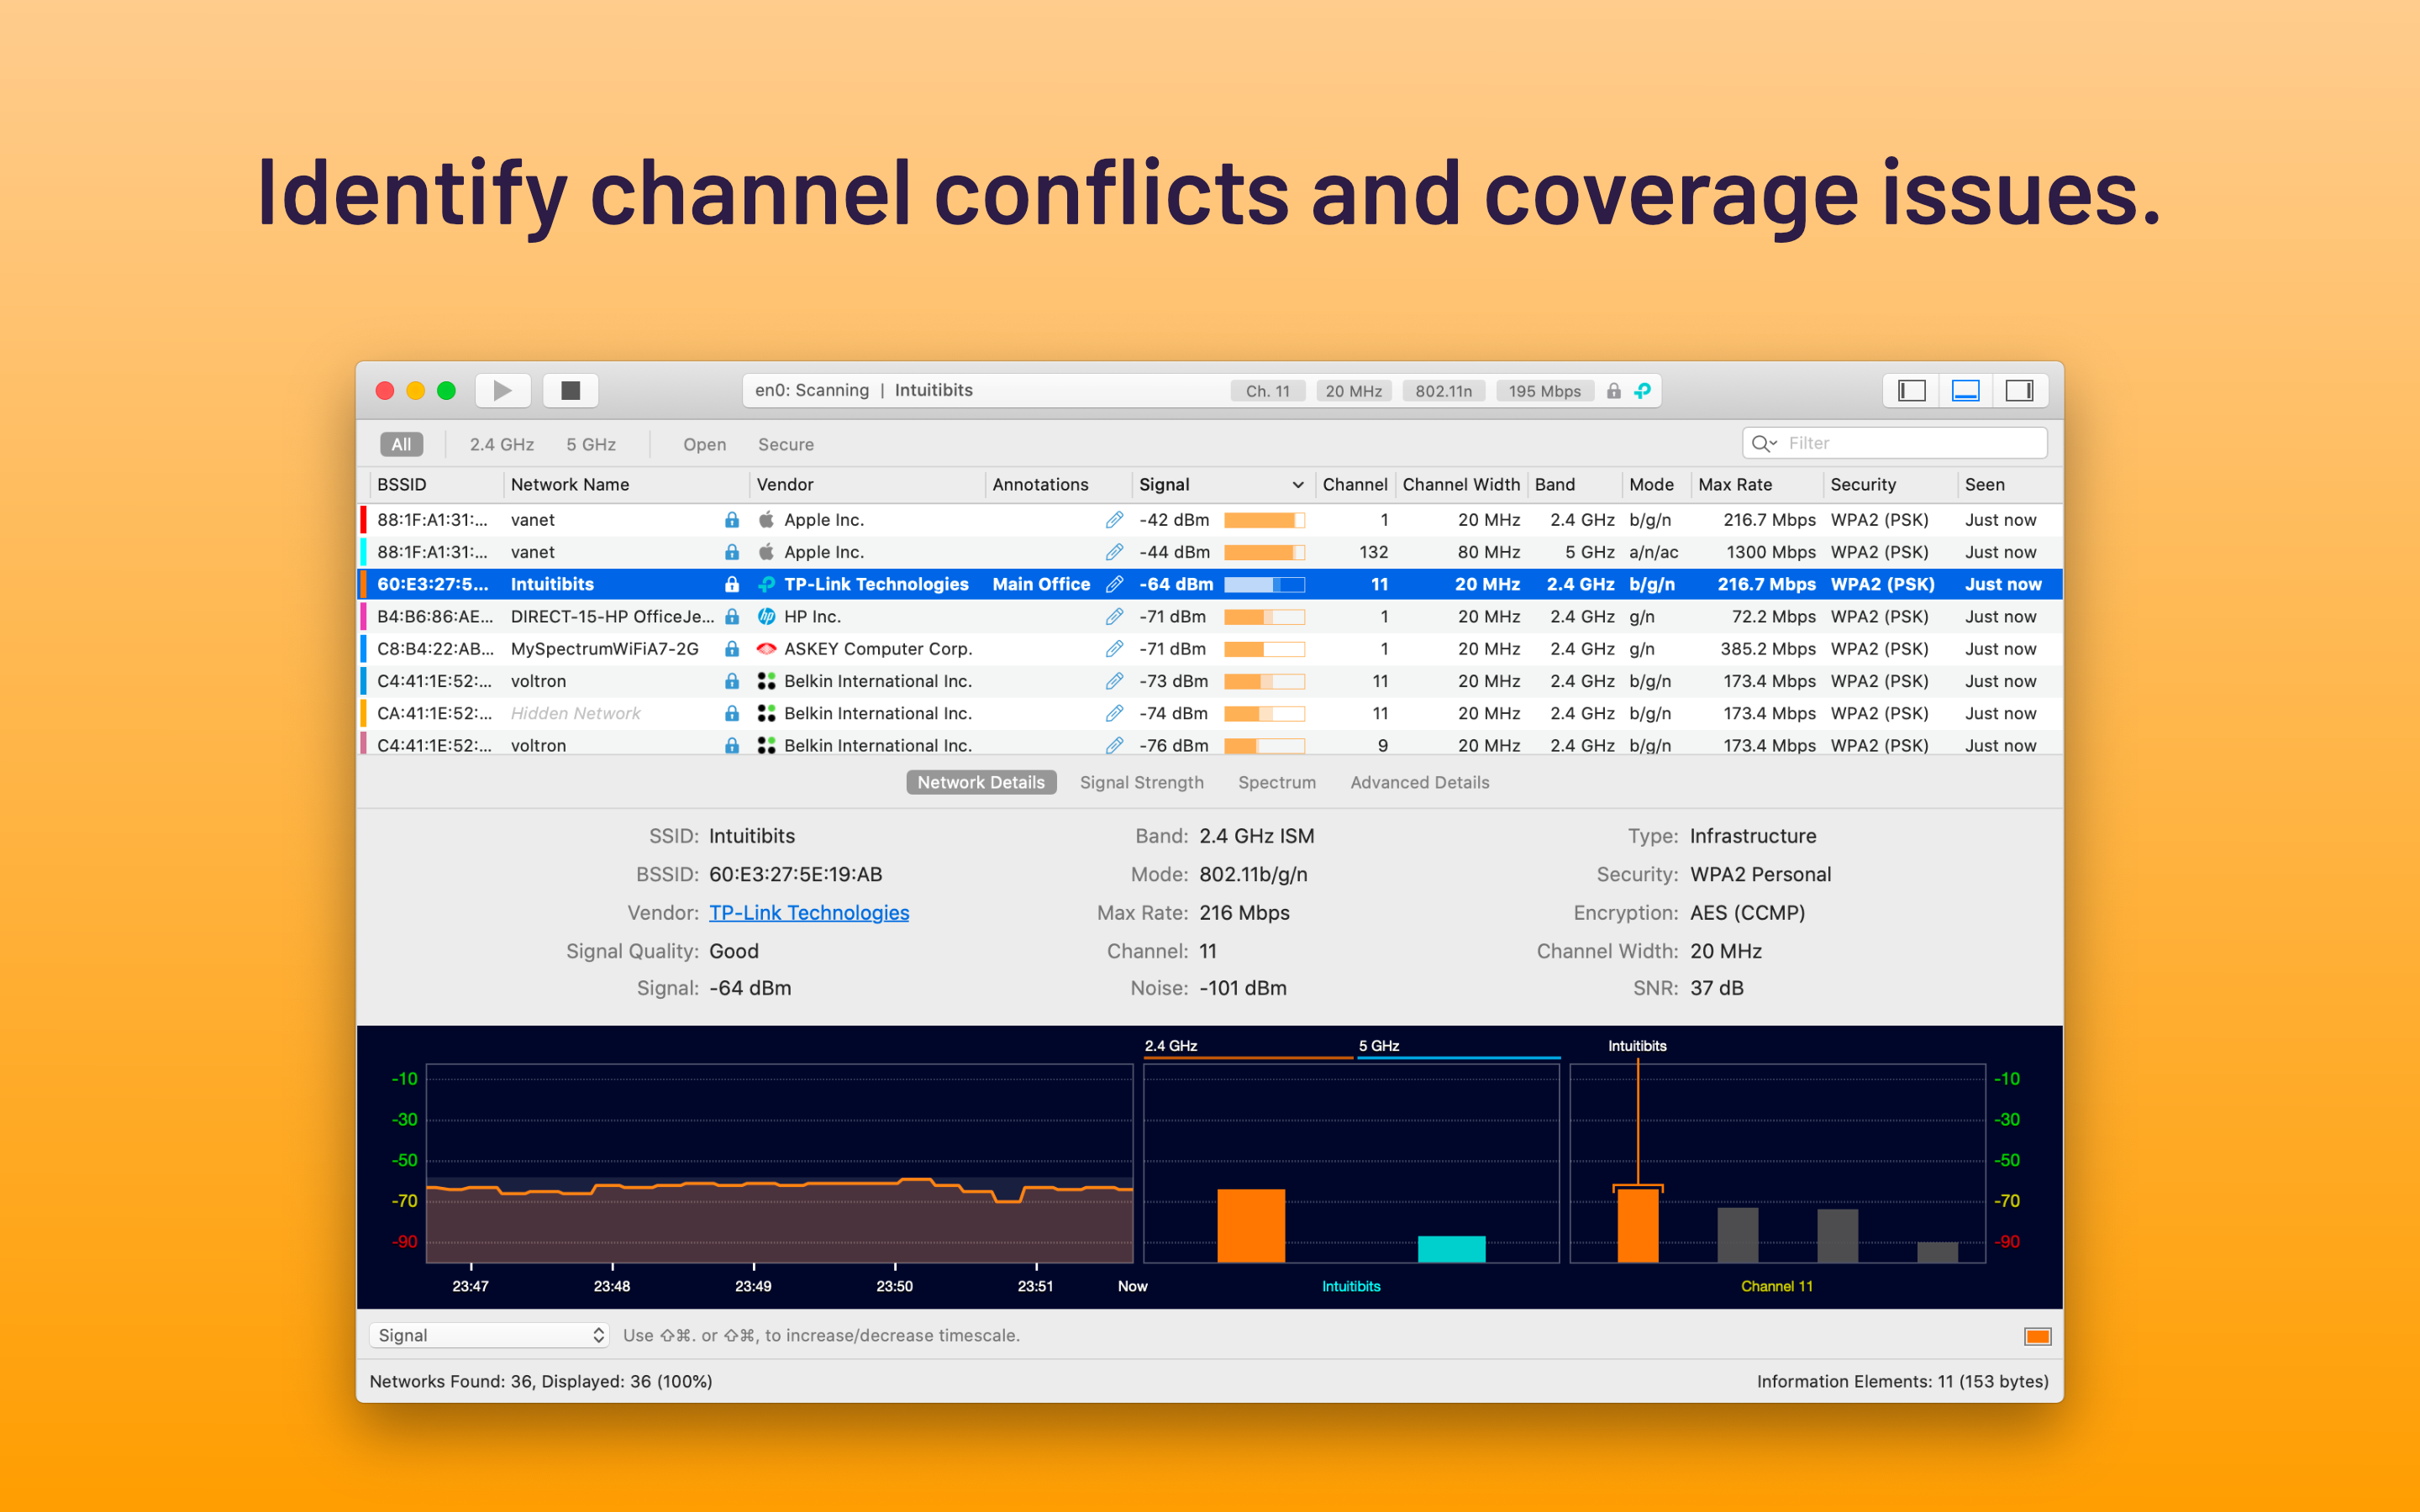
Task: Click the pencil annotation icon for Intuitibits
Action: [x=1114, y=584]
